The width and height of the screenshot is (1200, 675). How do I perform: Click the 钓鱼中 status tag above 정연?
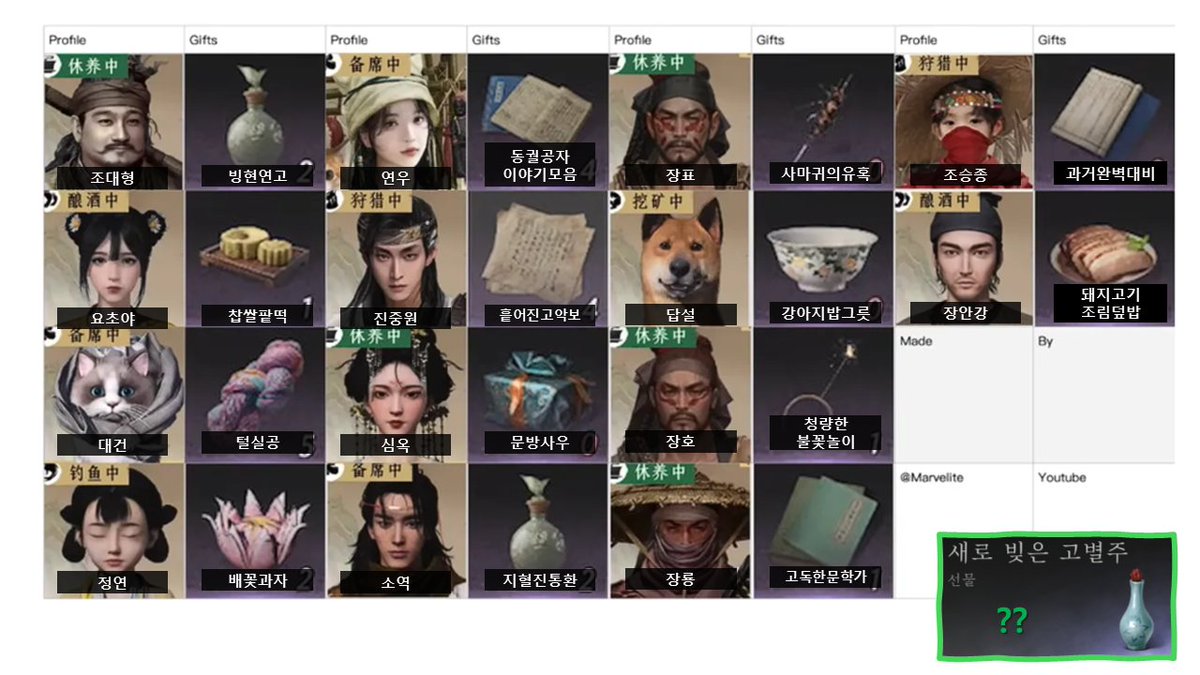(x=87, y=474)
